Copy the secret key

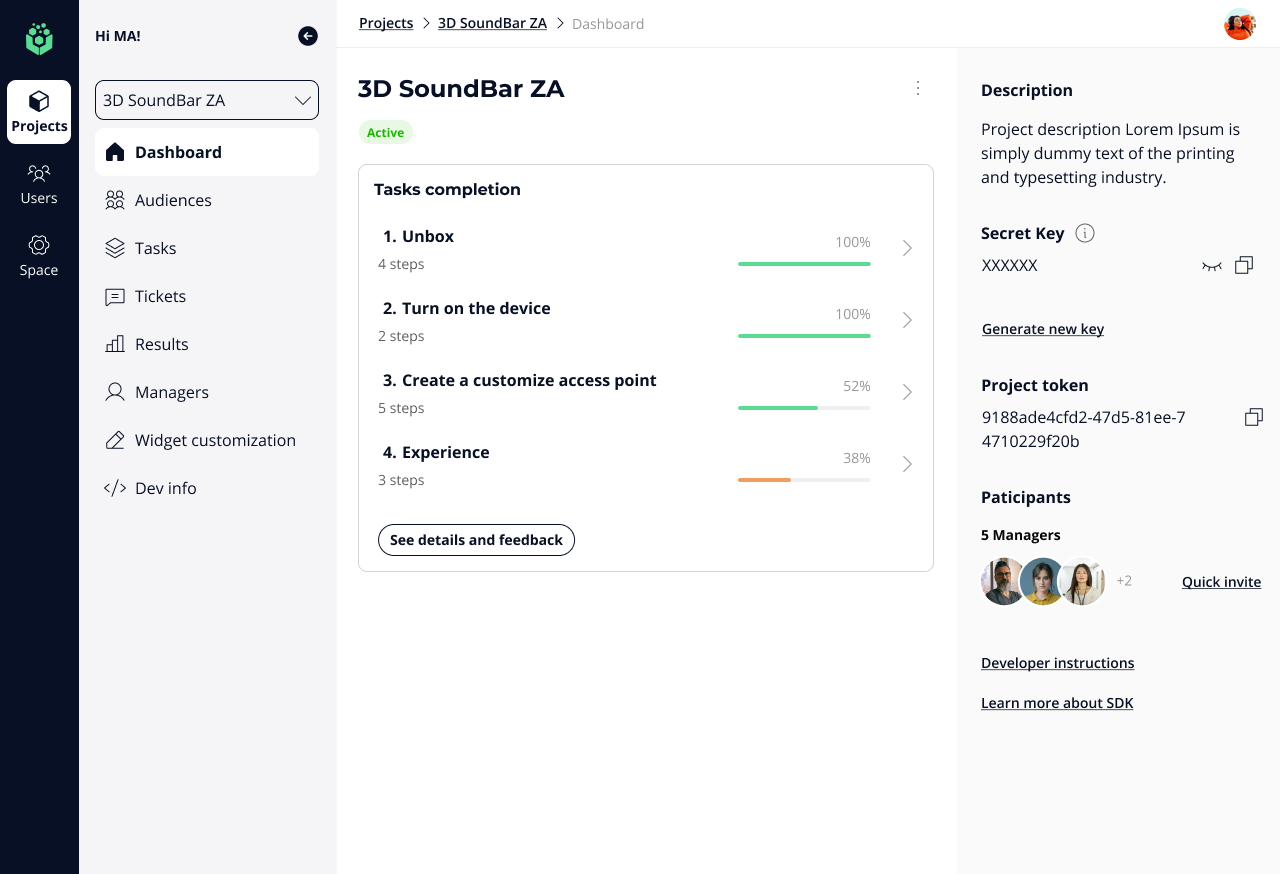[x=1244, y=265]
